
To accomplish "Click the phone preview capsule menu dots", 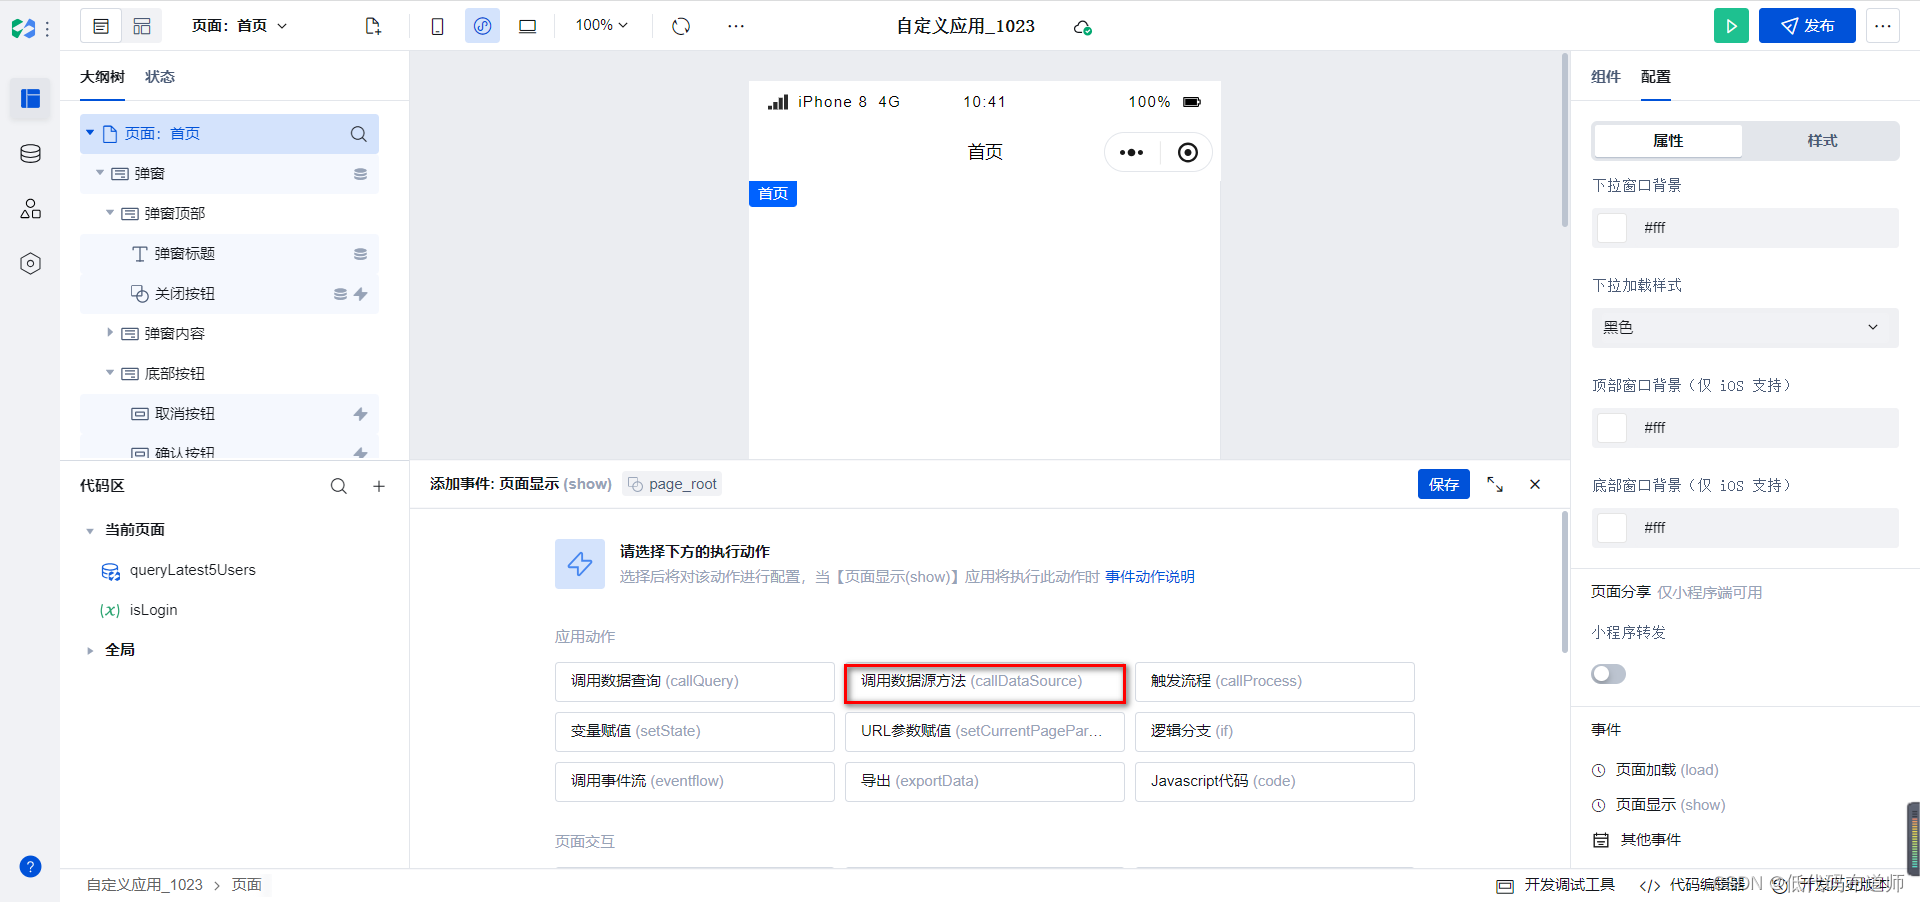I will 1131,153.
